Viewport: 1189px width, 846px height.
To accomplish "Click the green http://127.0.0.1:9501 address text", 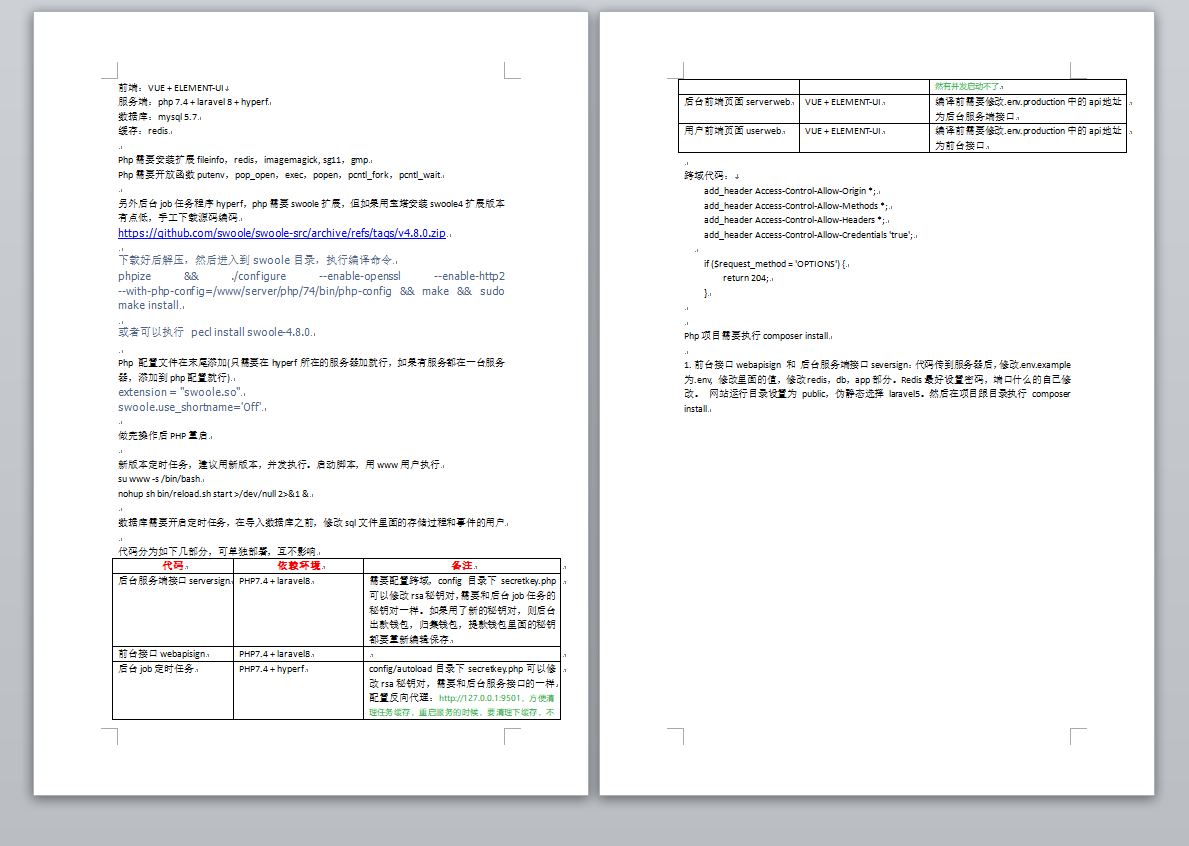I will click(x=480, y=698).
